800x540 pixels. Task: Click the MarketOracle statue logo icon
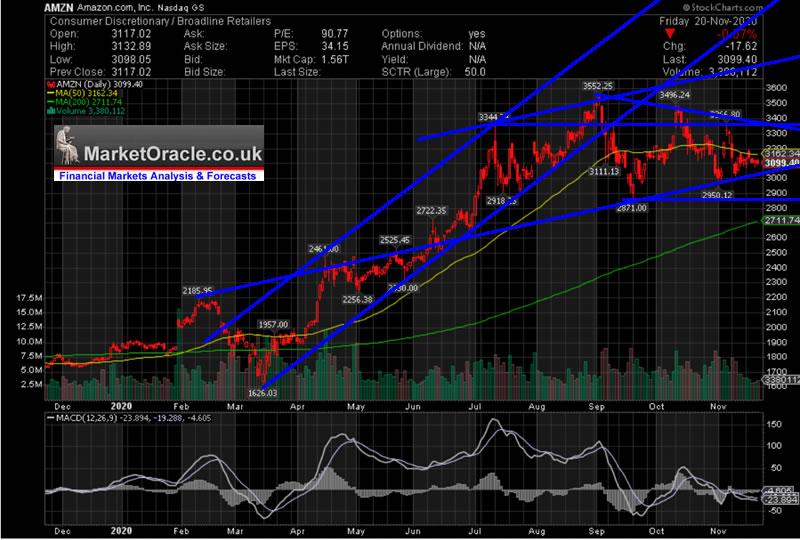72,153
